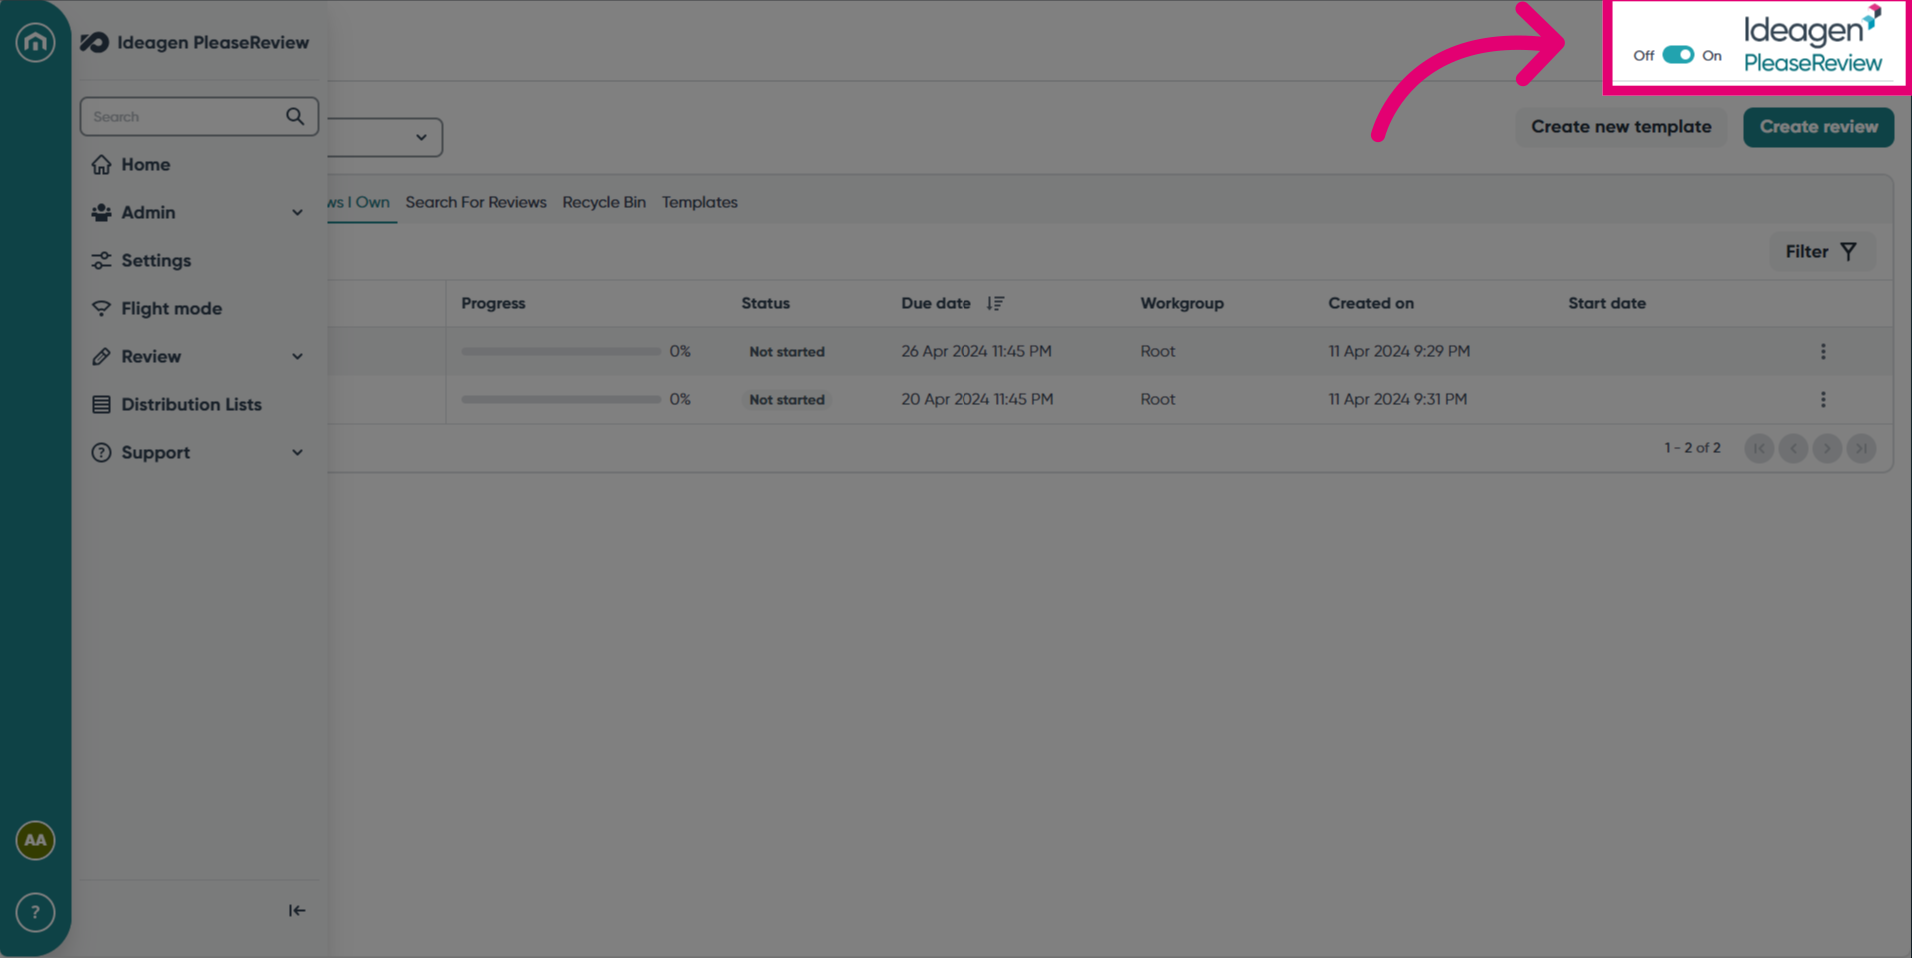Viewport: 1912px width, 958px height.
Task: Go to next page of results
Action: click(x=1827, y=448)
